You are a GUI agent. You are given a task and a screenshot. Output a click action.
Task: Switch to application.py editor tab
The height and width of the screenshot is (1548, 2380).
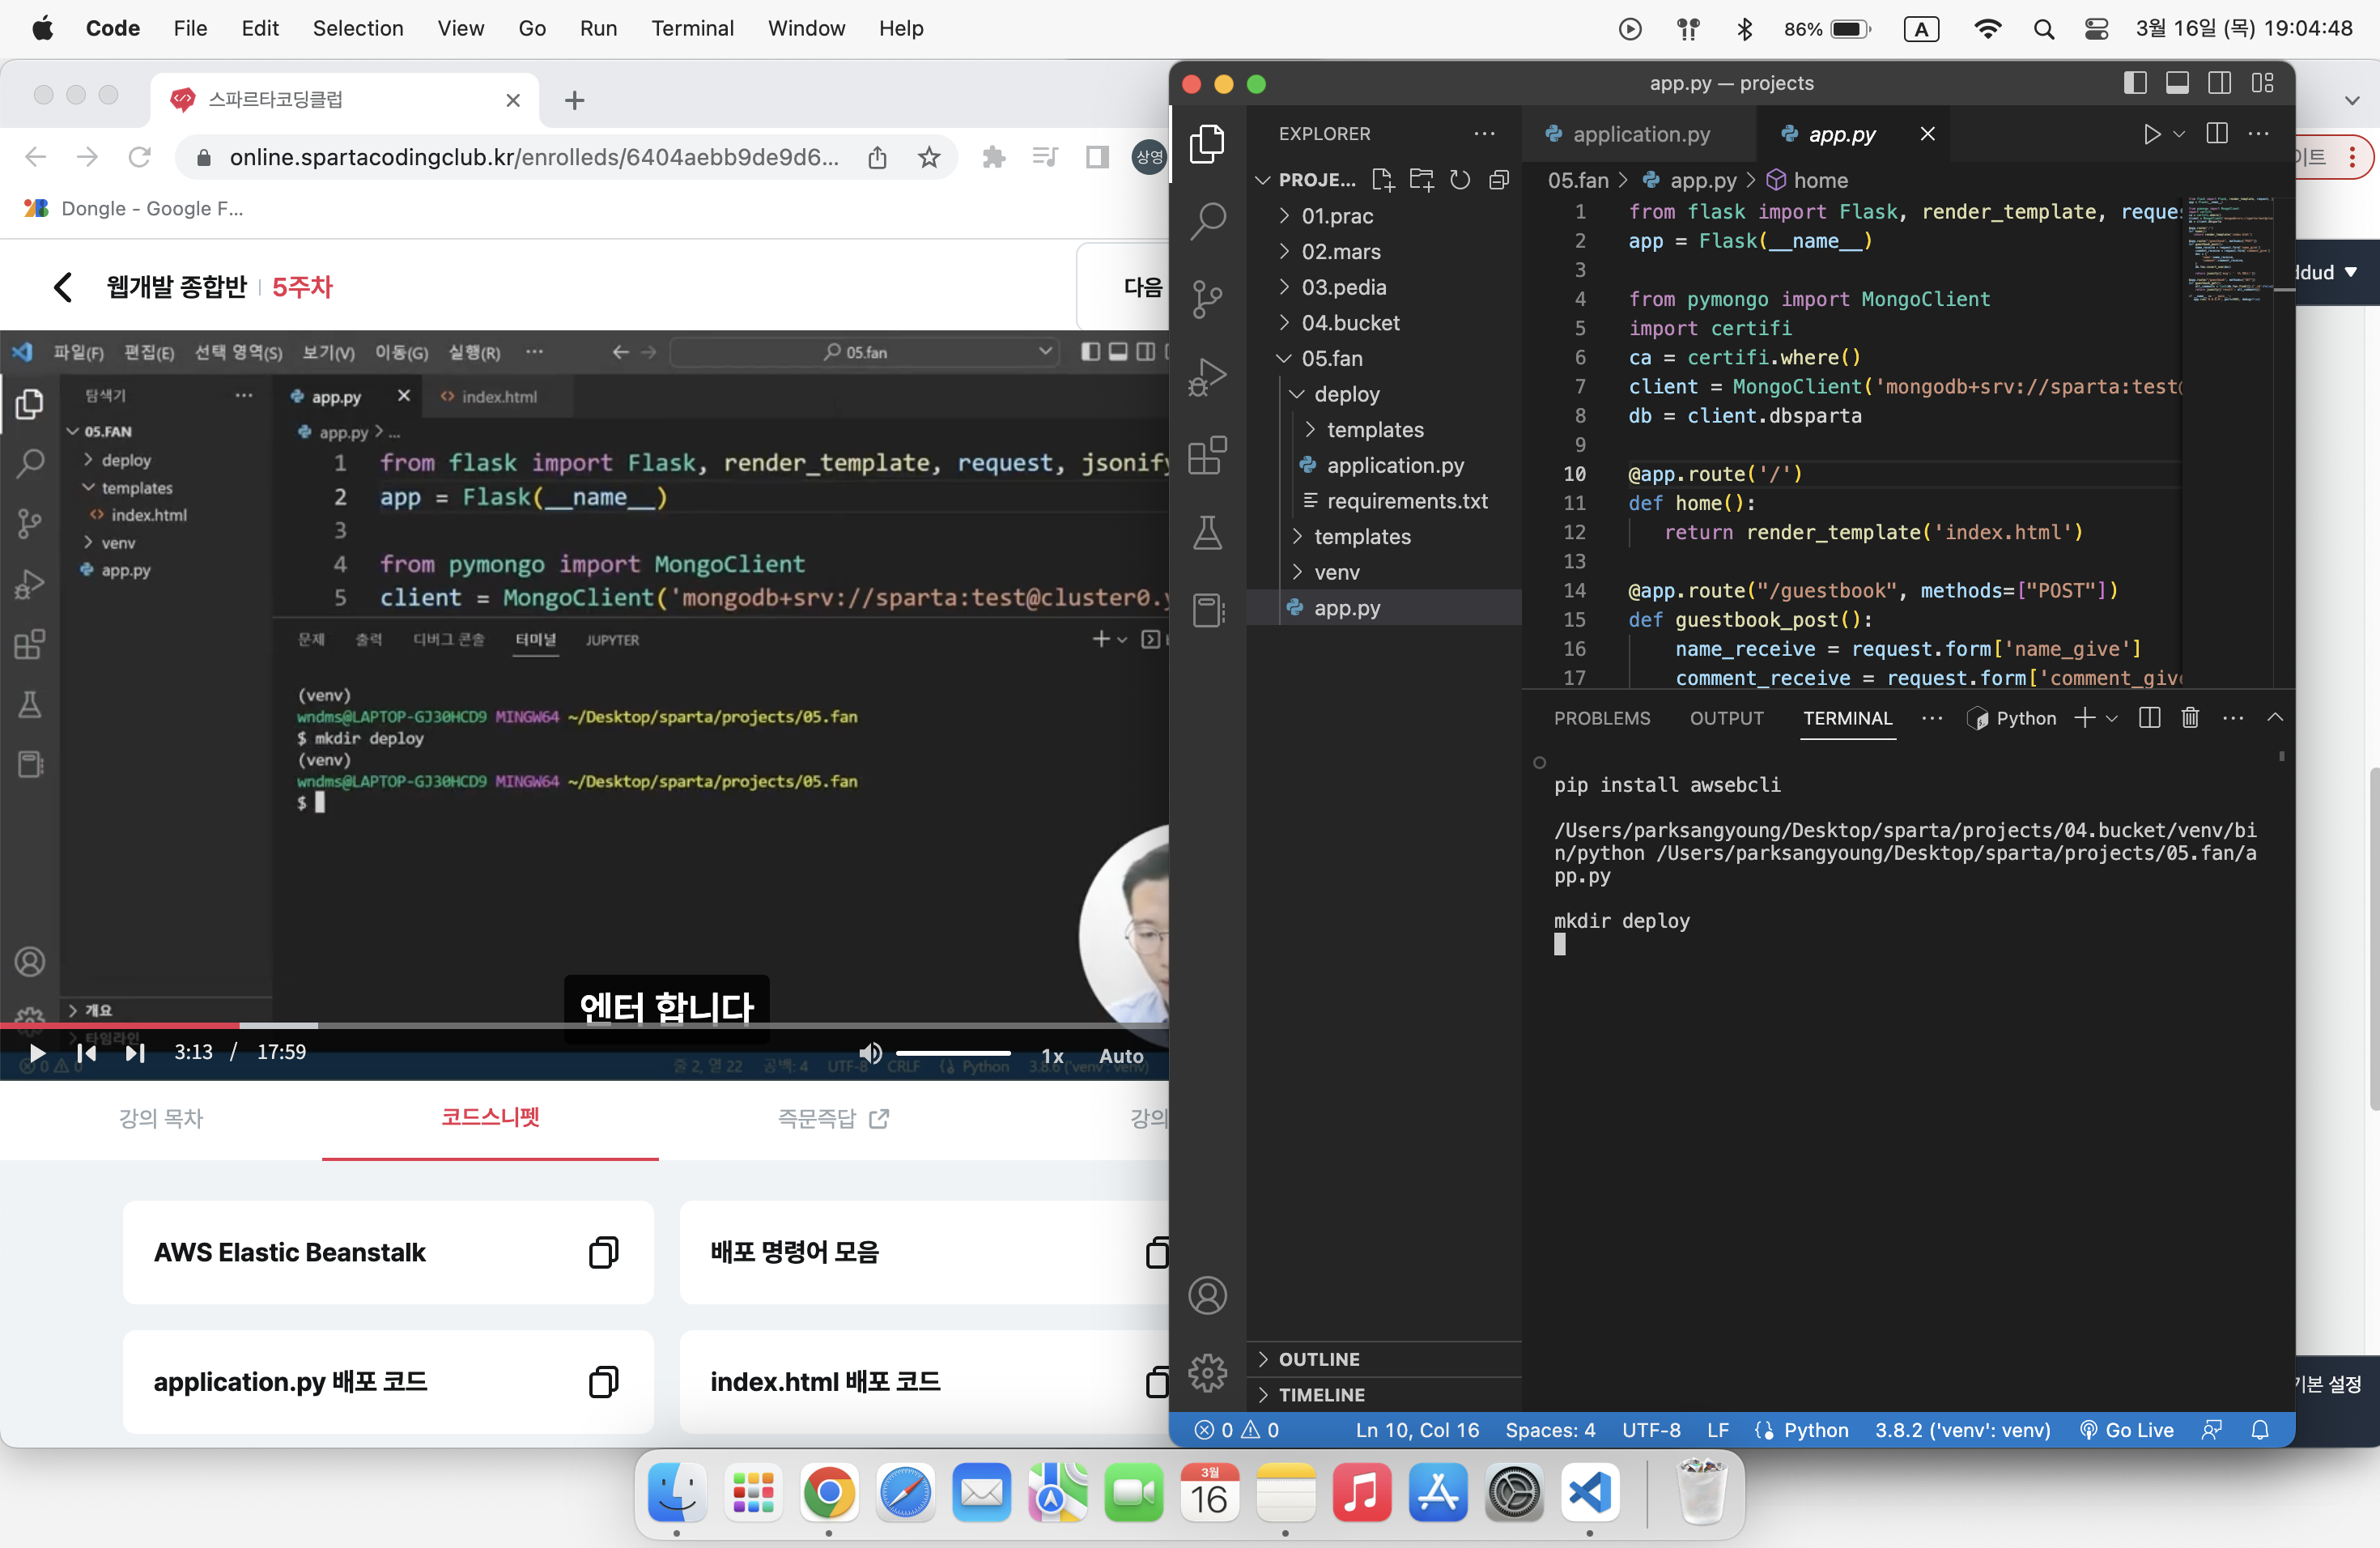tap(1640, 134)
